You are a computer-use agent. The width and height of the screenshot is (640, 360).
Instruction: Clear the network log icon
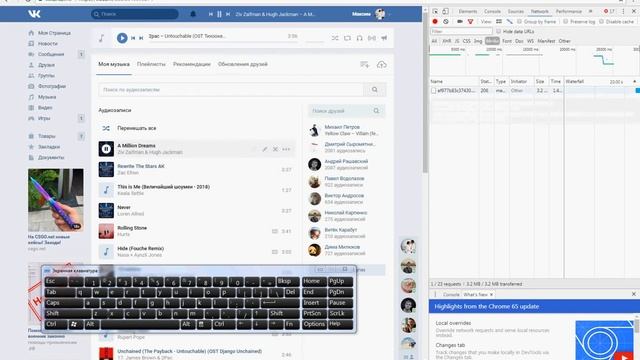[446, 21]
